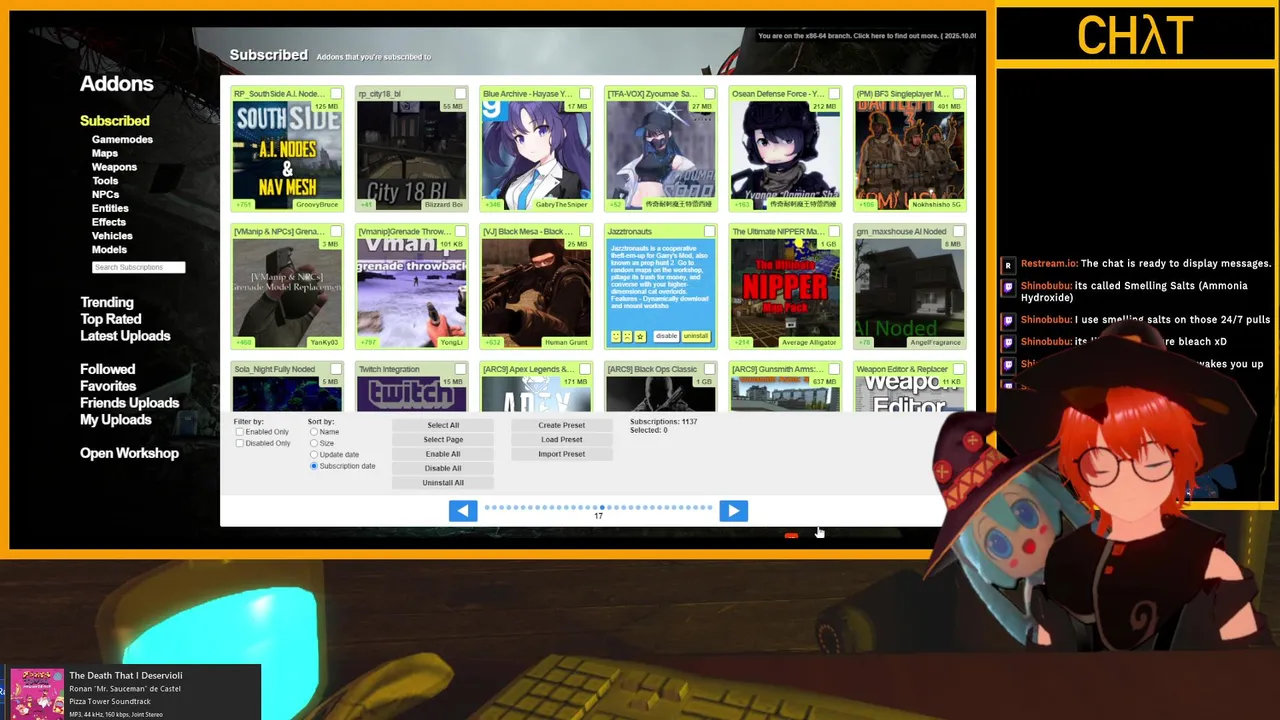
Task: Click the Enable All button
Action: 443,454
